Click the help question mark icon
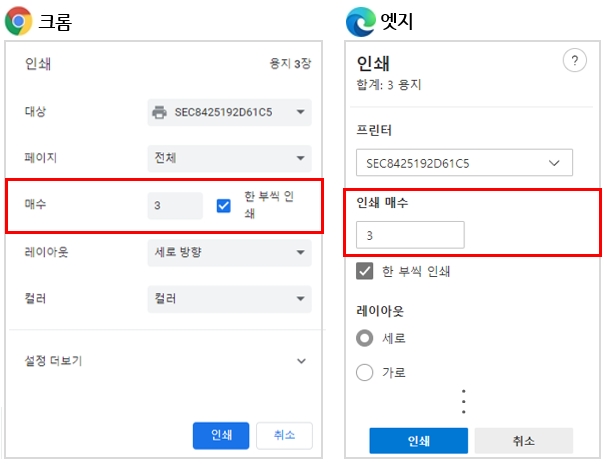Viewport: 607px width, 464px height. (574, 62)
